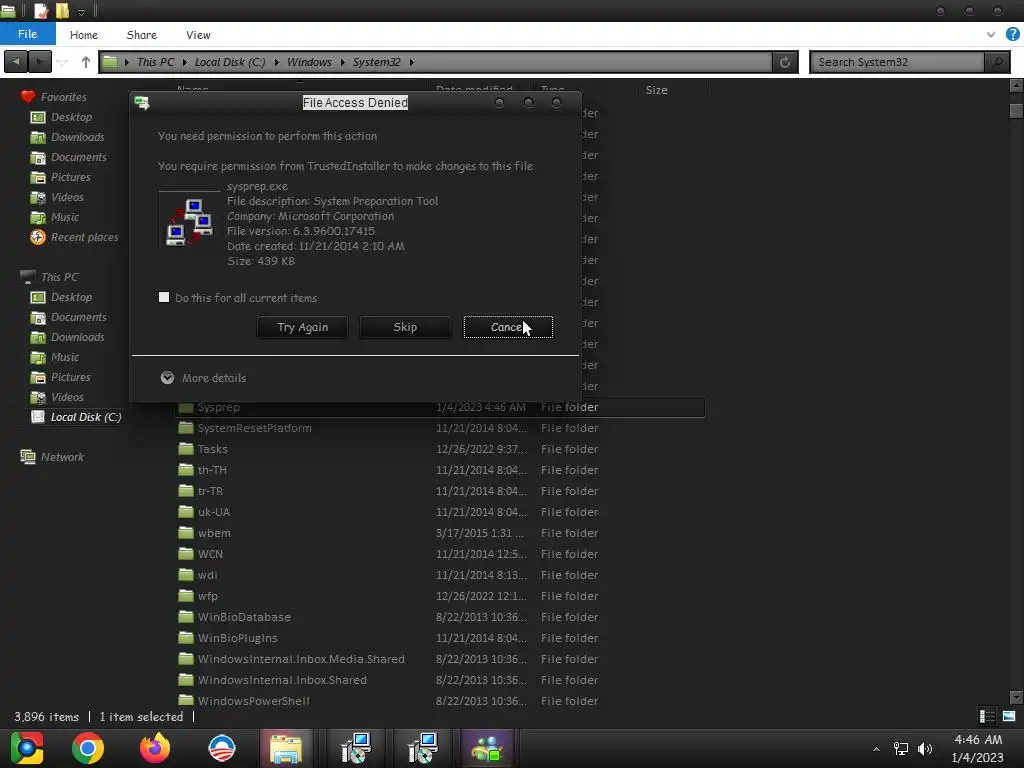The height and width of the screenshot is (768, 1024).
Task: Open Documents under Favorites
Action: tap(78, 157)
